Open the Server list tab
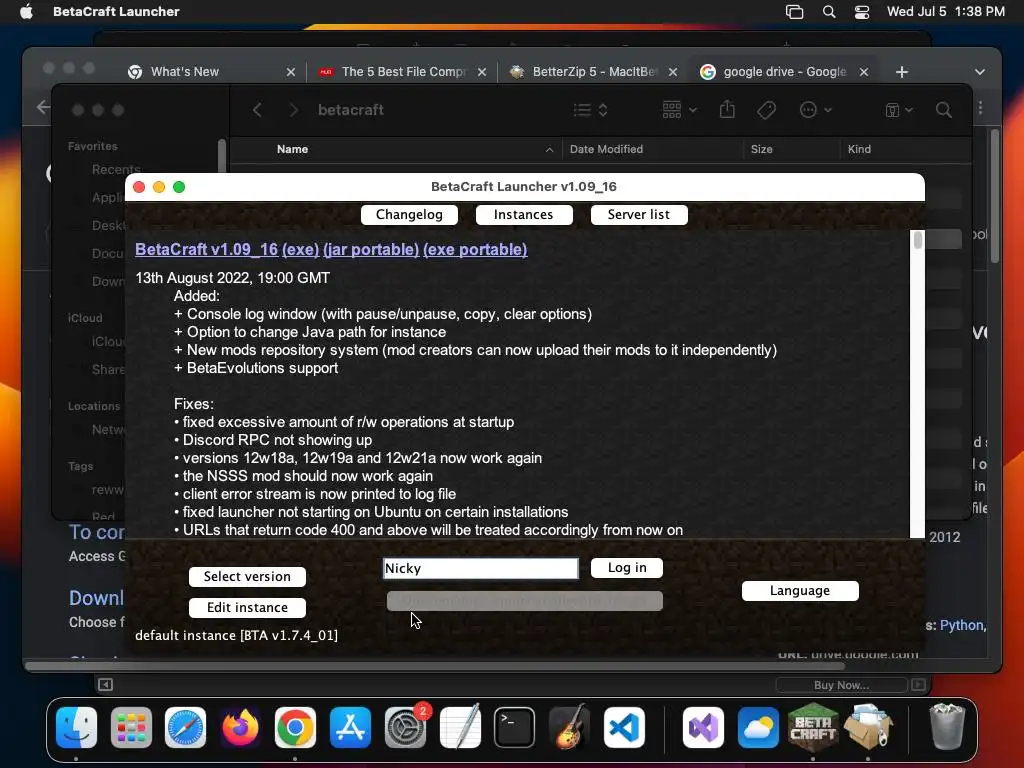Viewport: 1024px width, 768px height. 639,215
